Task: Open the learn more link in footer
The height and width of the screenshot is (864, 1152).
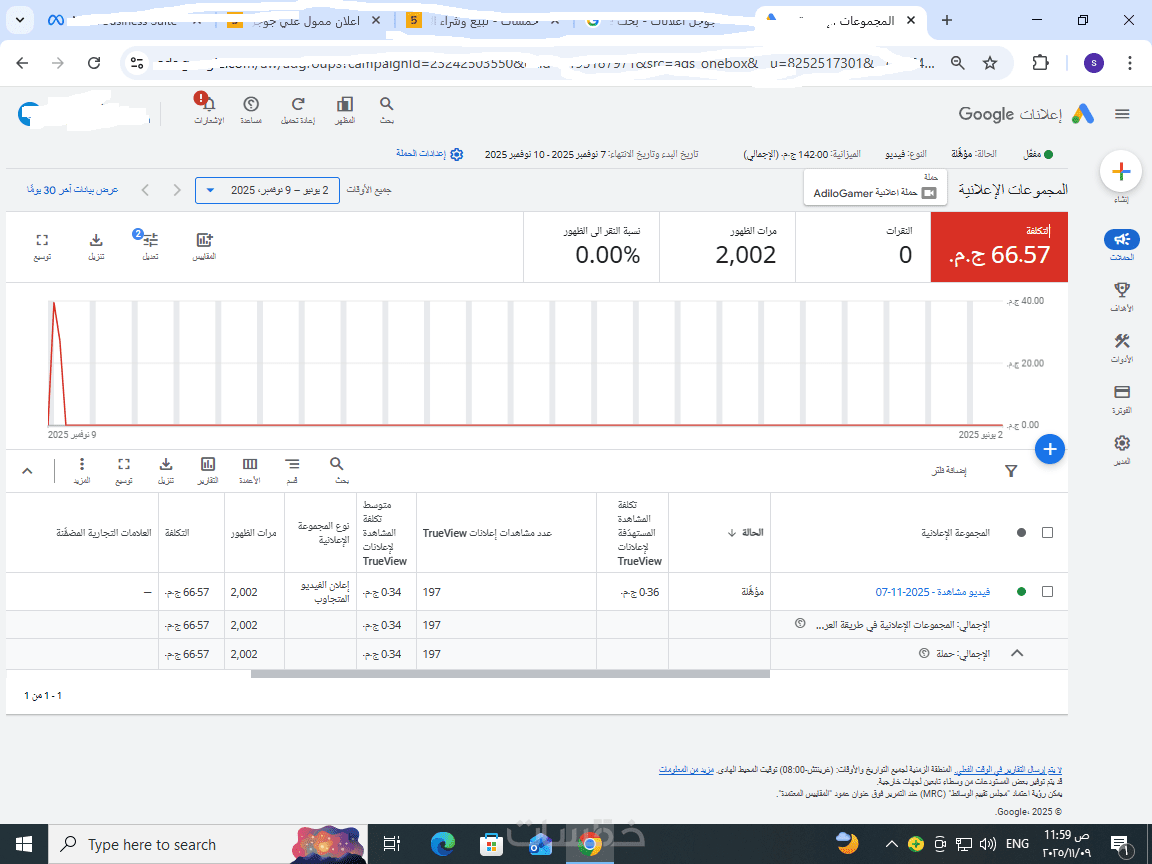Action: click(x=686, y=770)
